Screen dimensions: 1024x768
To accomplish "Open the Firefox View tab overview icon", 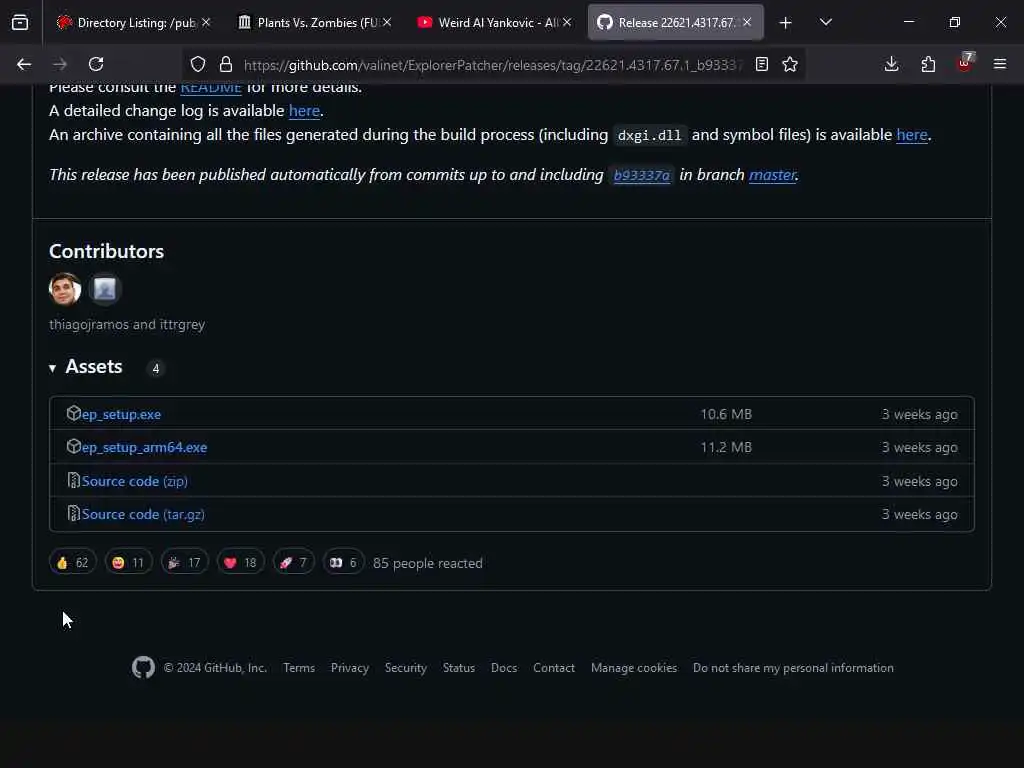I will point(20,22).
